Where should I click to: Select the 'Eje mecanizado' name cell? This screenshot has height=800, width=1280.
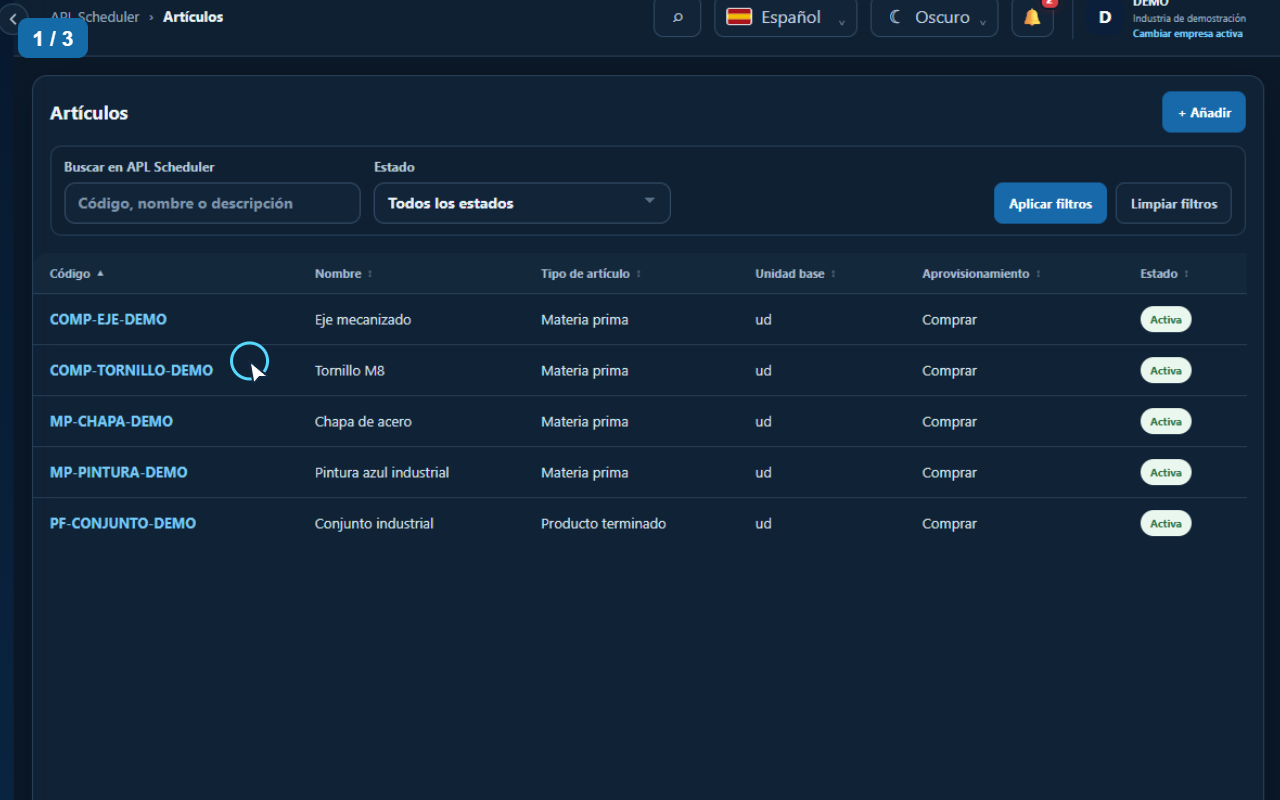(363, 320)
